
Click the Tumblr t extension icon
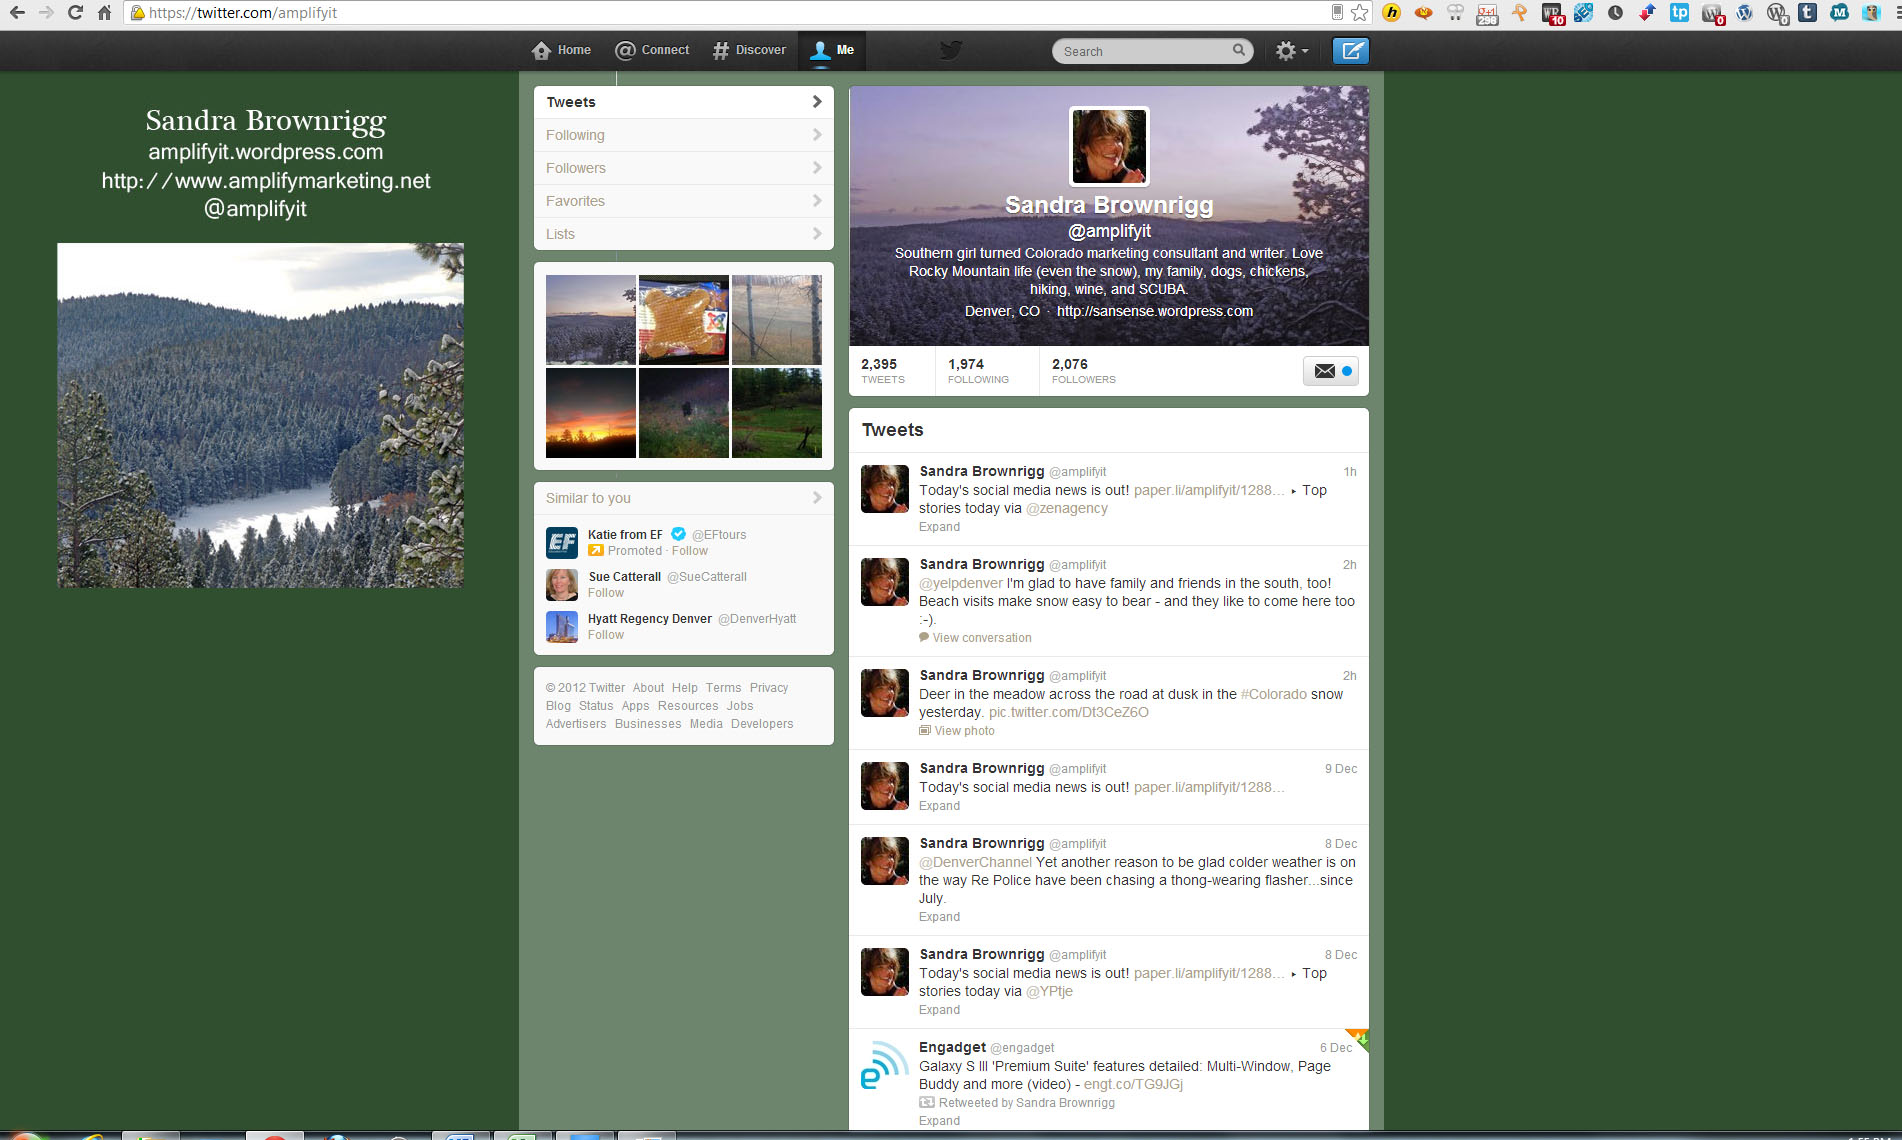pos(1807,13)
